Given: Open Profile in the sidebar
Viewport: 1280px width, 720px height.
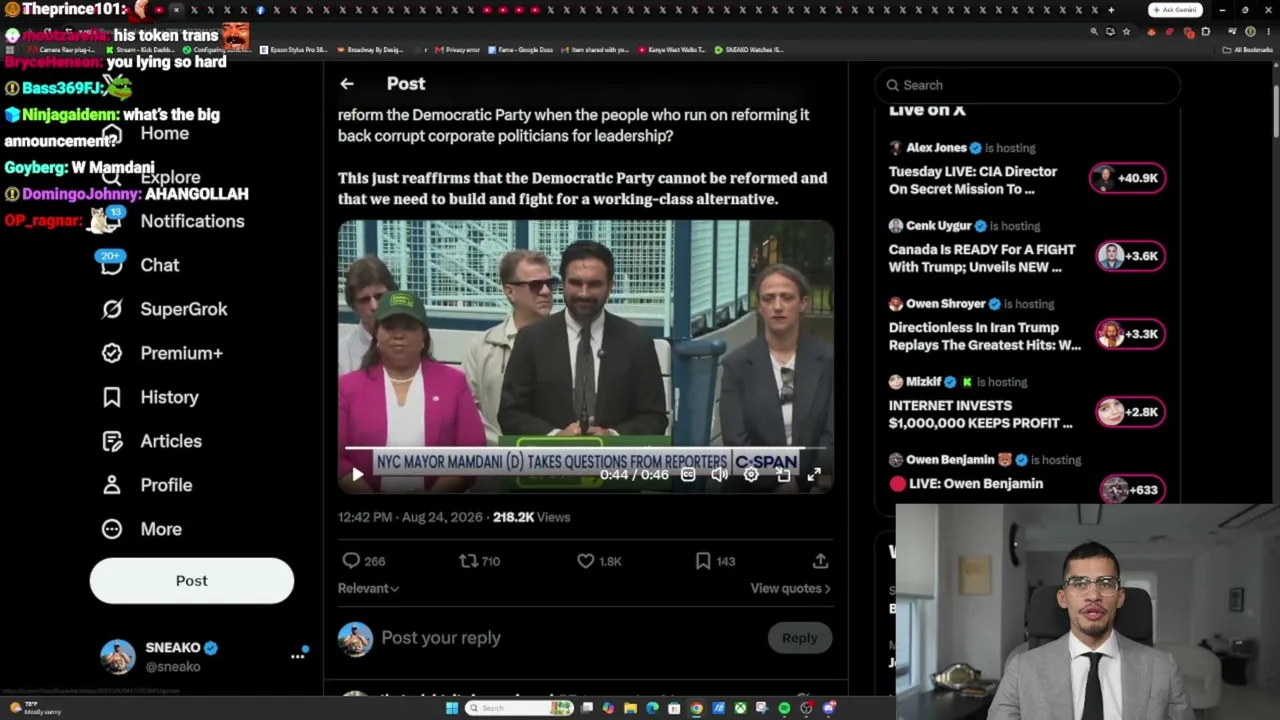Looking at the screenshot, I should (x=147, y=485).
